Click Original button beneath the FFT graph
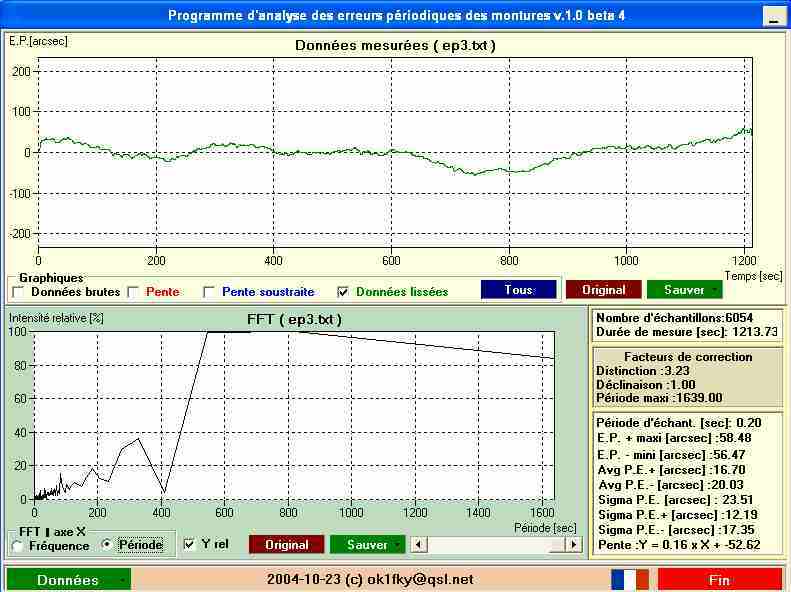791x592 pixels. 287,545
